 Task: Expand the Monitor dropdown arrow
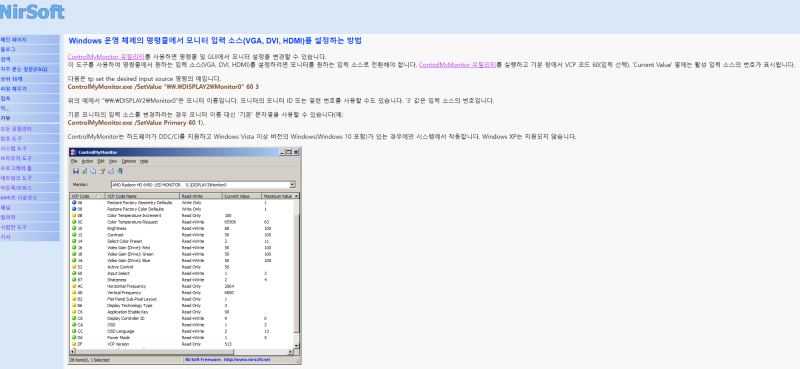coord(292,185)
